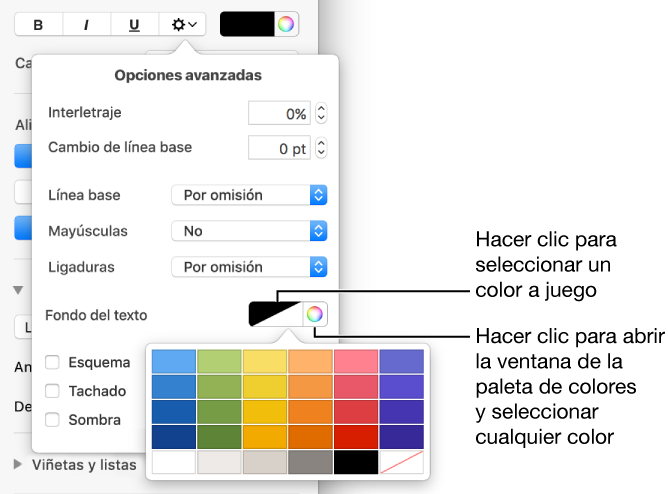This screenshot has width=668, height=494.
Task: Select the light blue swatch in top row
Action: coord(174,362)
